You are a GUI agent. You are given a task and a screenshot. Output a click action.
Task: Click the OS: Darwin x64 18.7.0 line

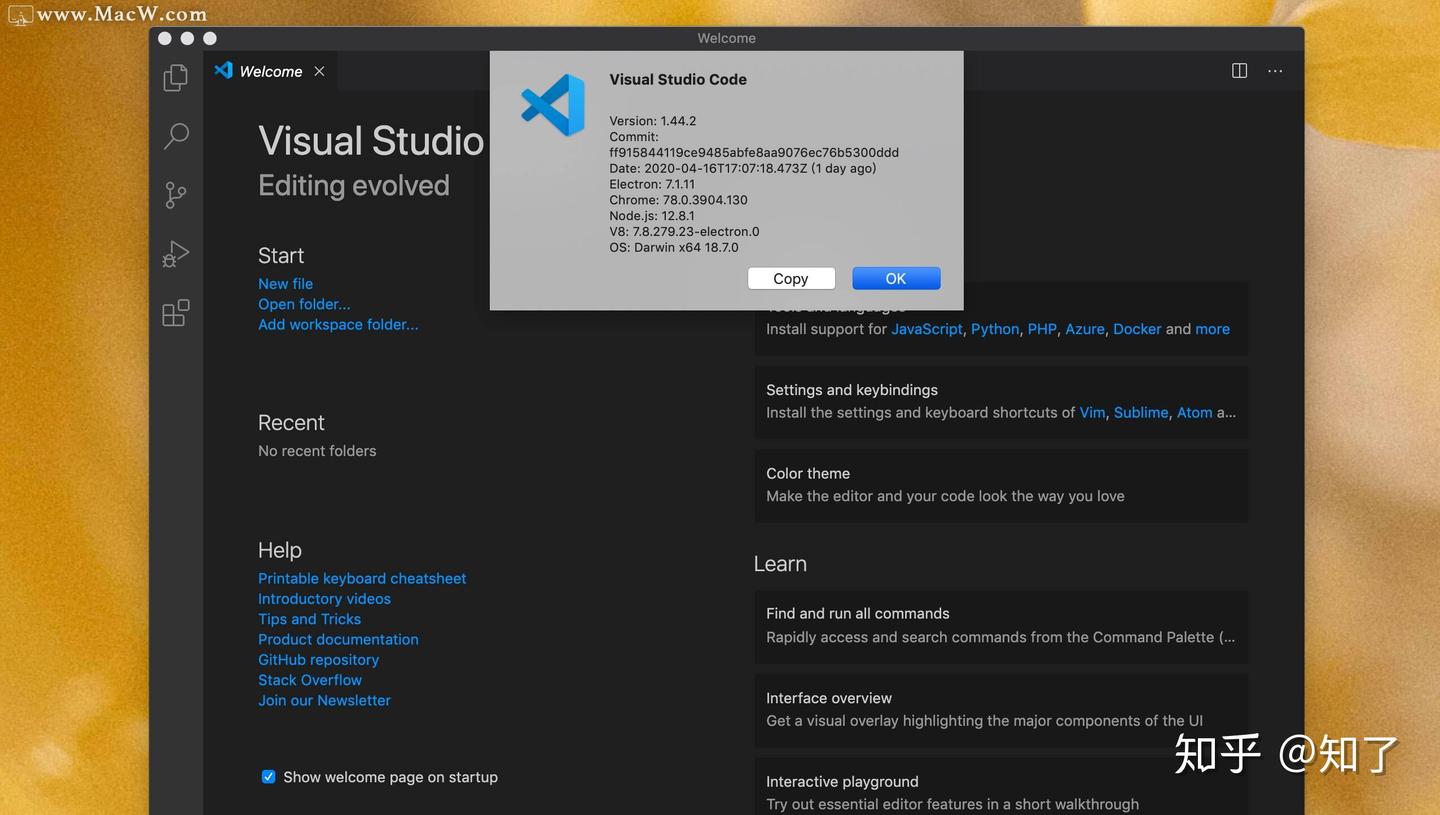point(674,247)
